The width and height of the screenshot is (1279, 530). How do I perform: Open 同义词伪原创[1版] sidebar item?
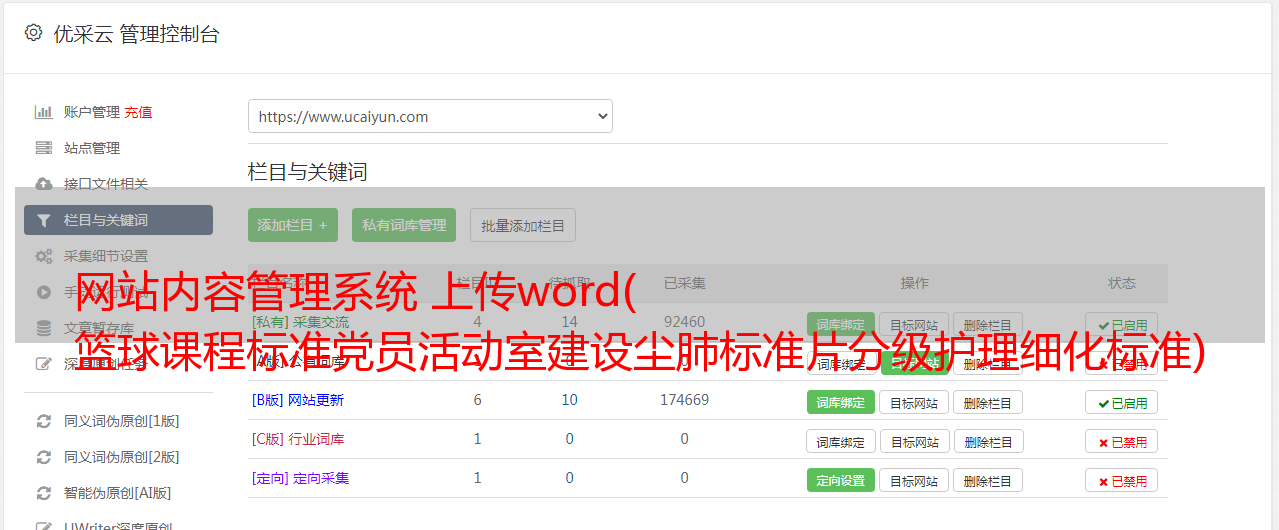point(122,421)
